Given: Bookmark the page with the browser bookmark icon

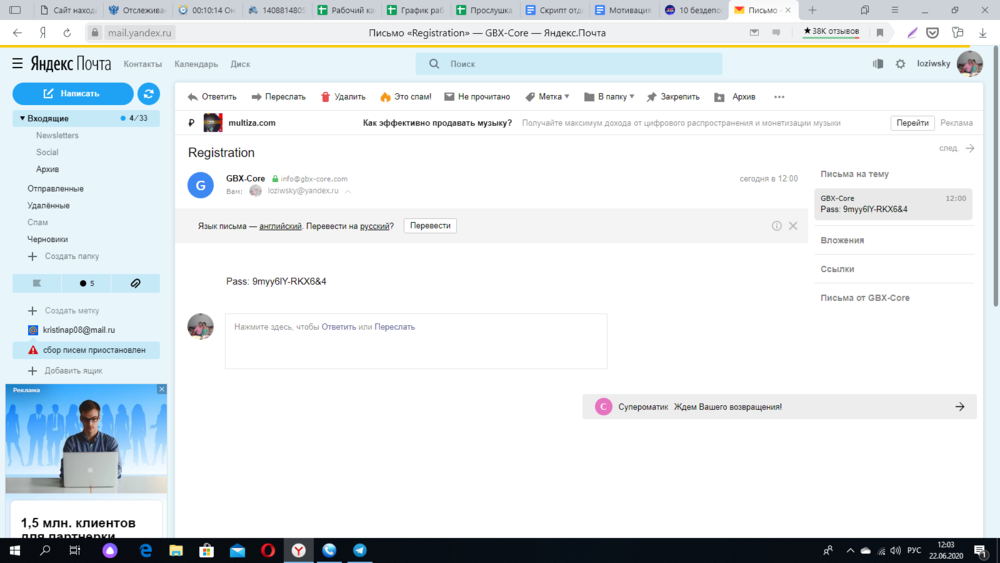Looking at the screenshot, I should pyautogui.click(x=880, y=33).
